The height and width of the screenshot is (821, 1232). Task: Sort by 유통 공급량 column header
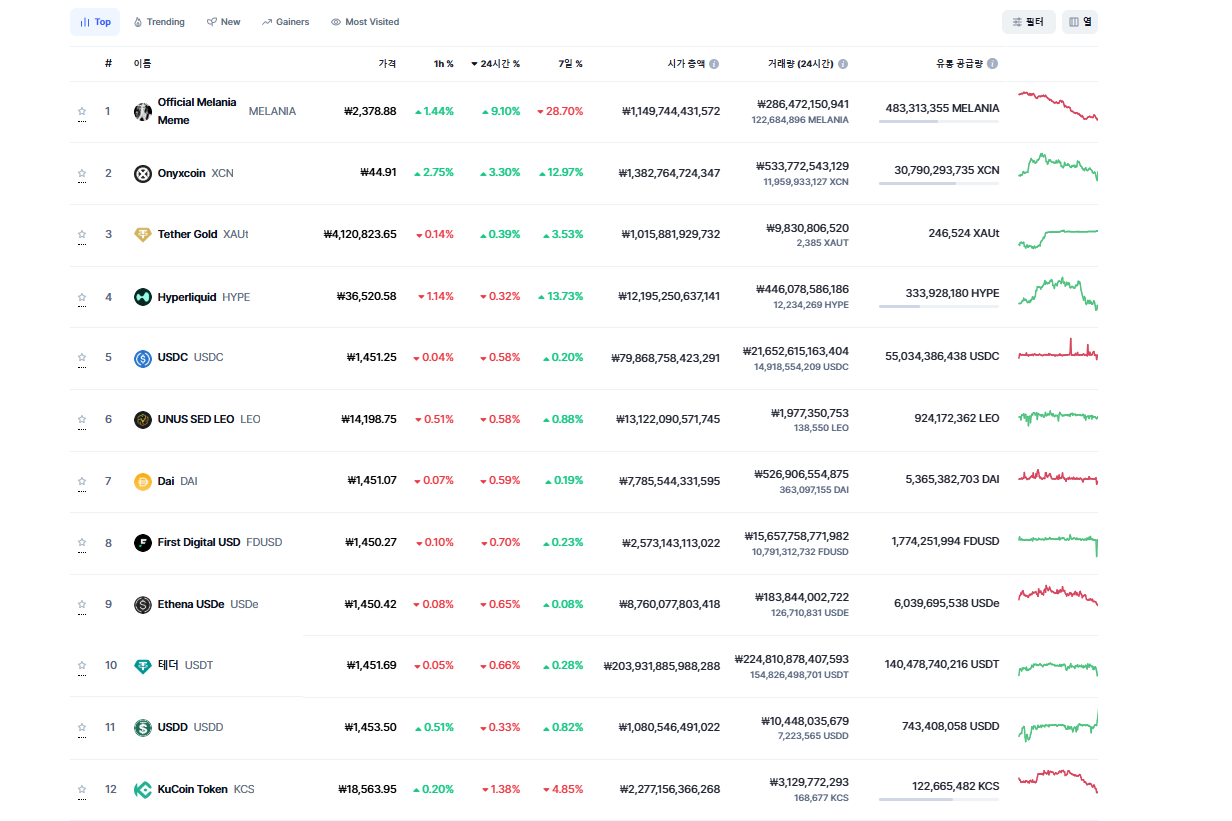959,64
